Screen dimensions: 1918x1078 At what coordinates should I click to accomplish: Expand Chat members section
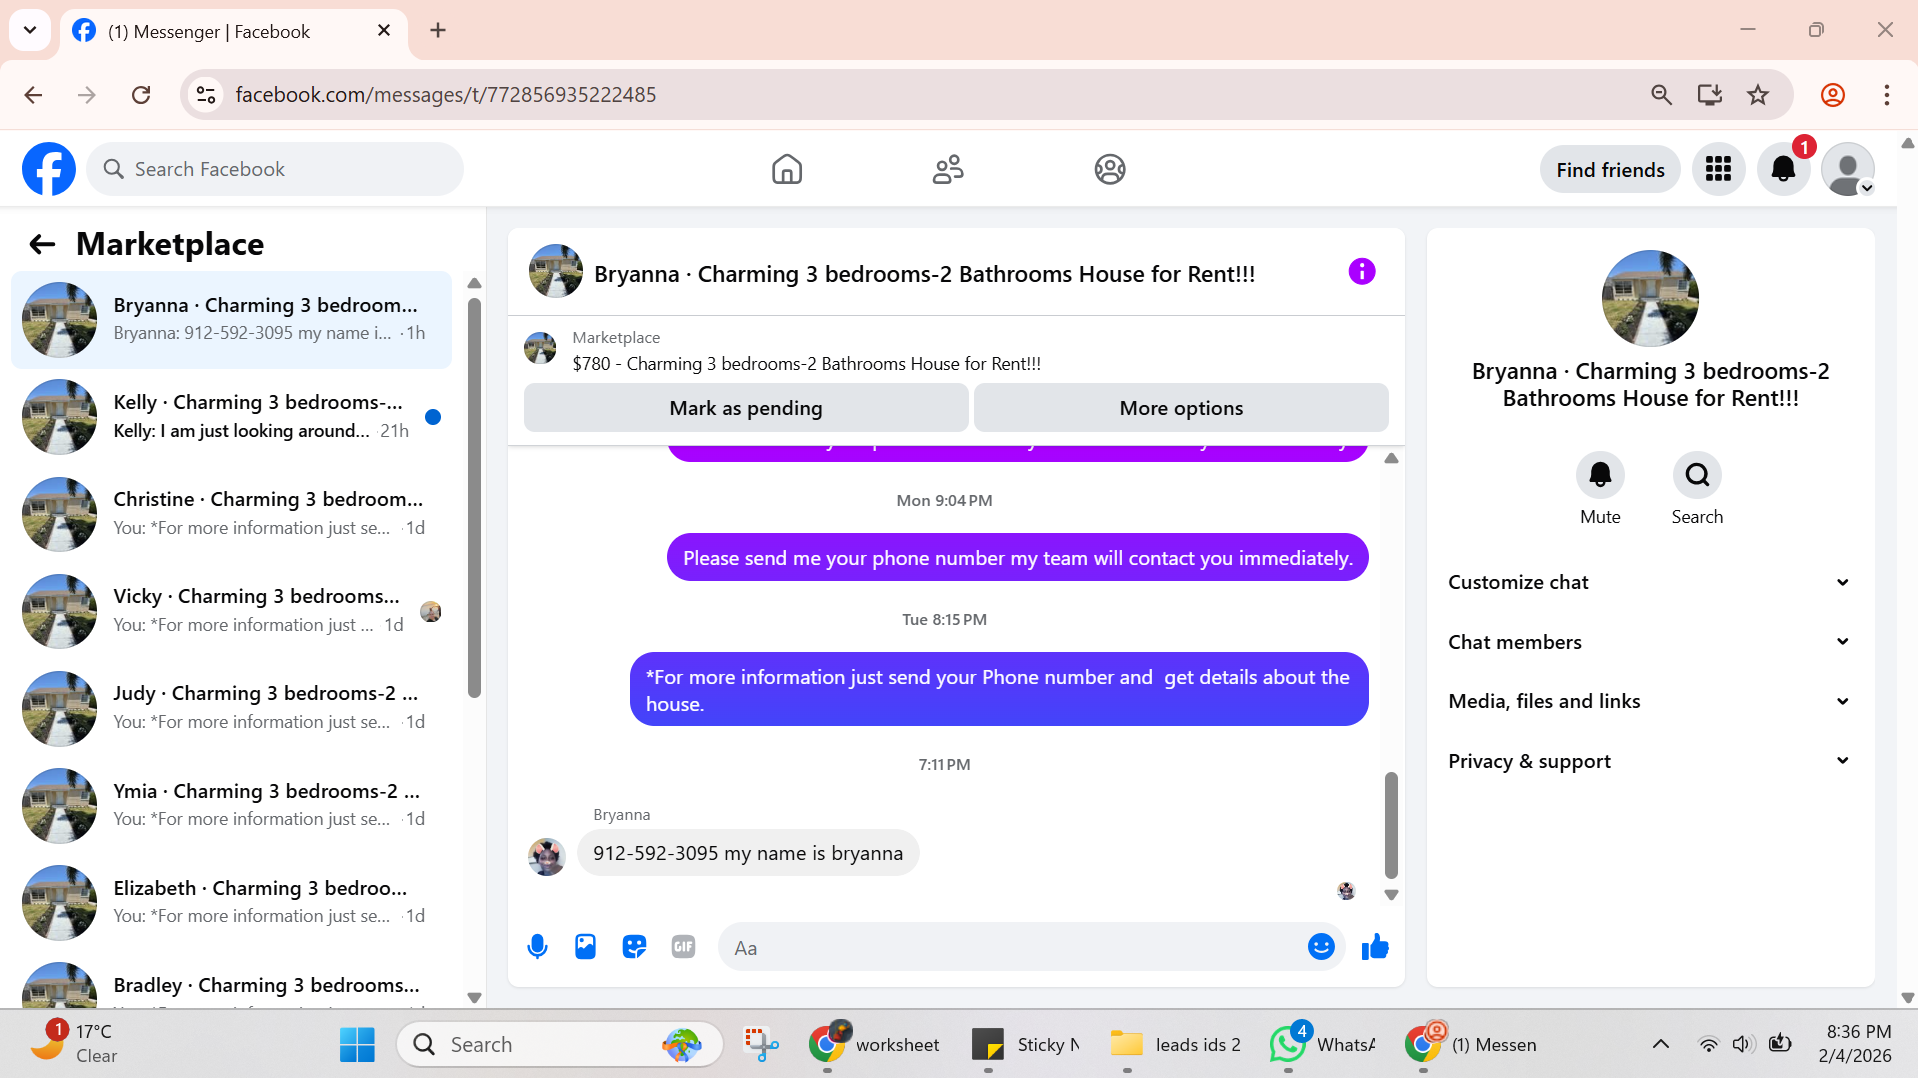tap(1650, 642)
